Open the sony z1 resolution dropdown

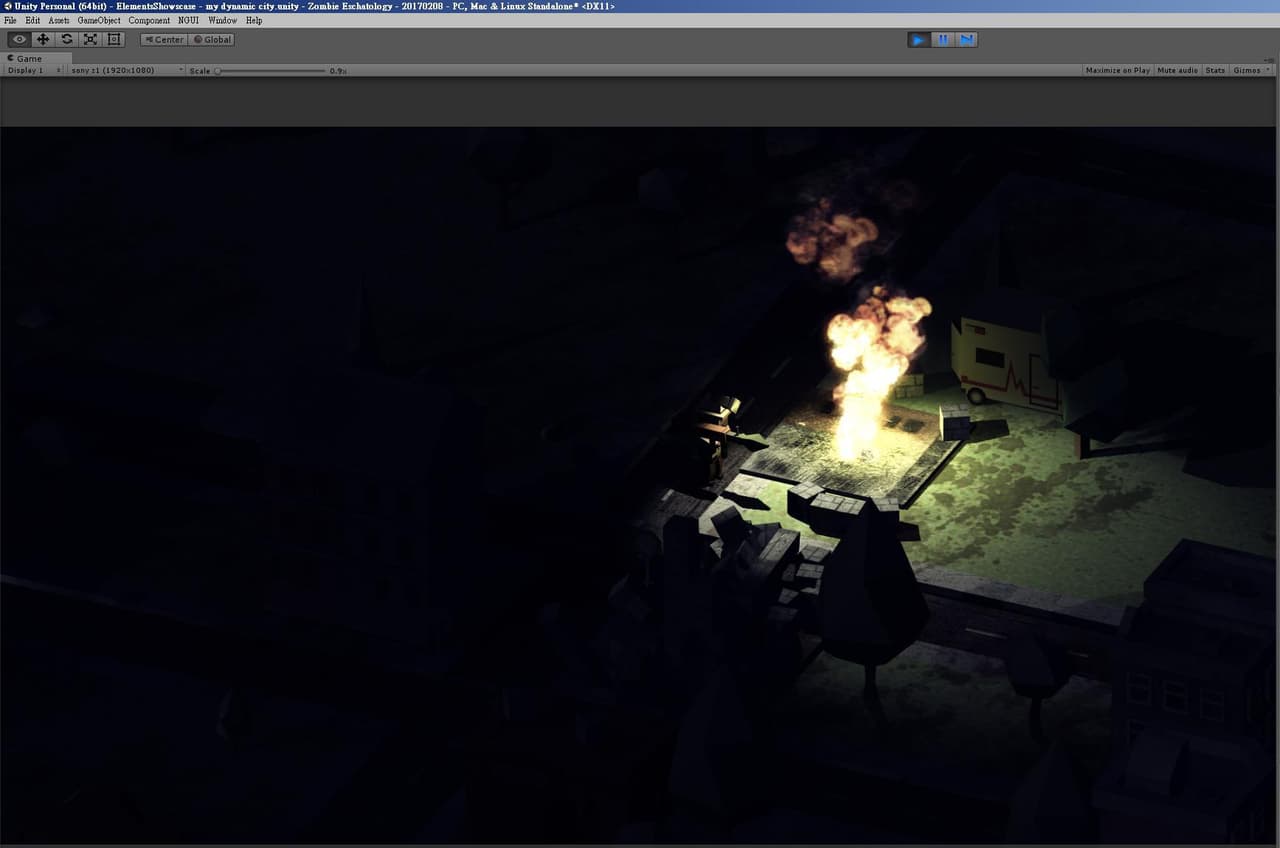tap(127, 70)
